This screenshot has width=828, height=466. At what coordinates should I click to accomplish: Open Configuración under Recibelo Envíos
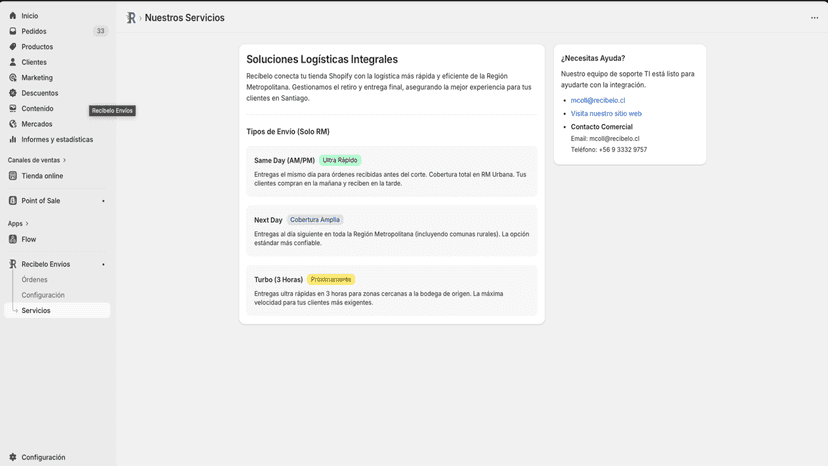click(43, 295)
